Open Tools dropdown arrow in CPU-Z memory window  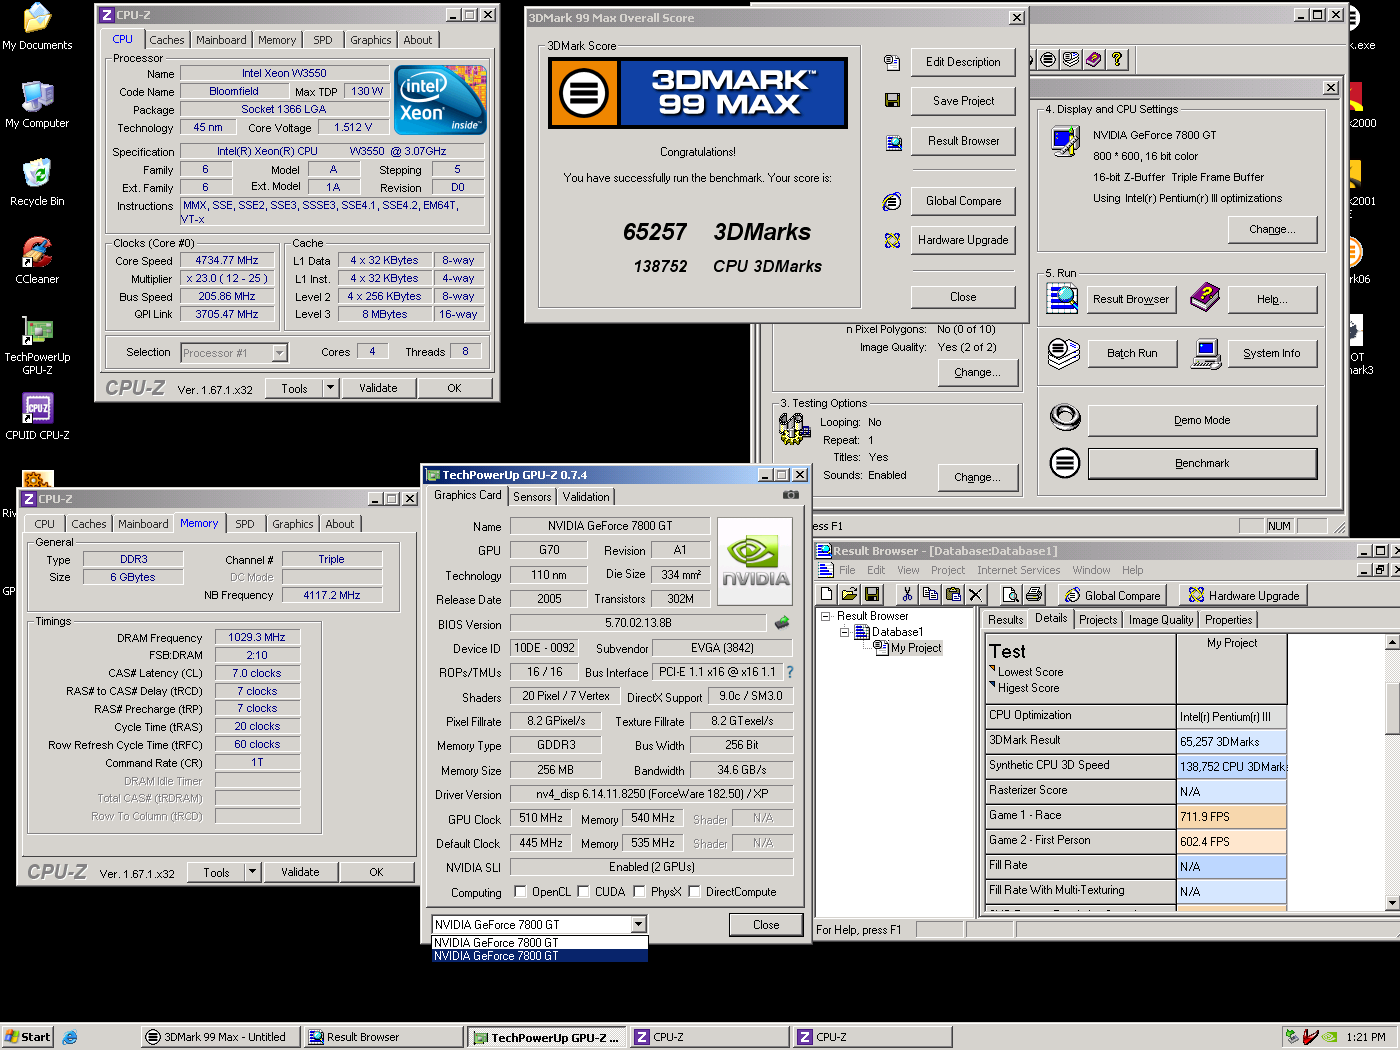[x=253, y=872]
